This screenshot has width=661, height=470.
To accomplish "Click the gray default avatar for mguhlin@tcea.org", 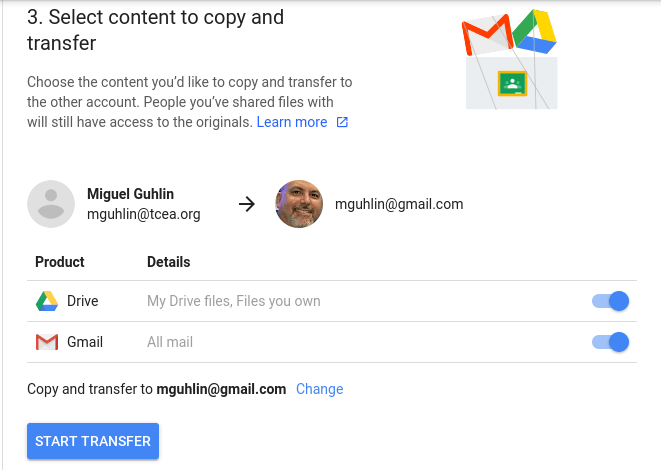I will point(51,204).
